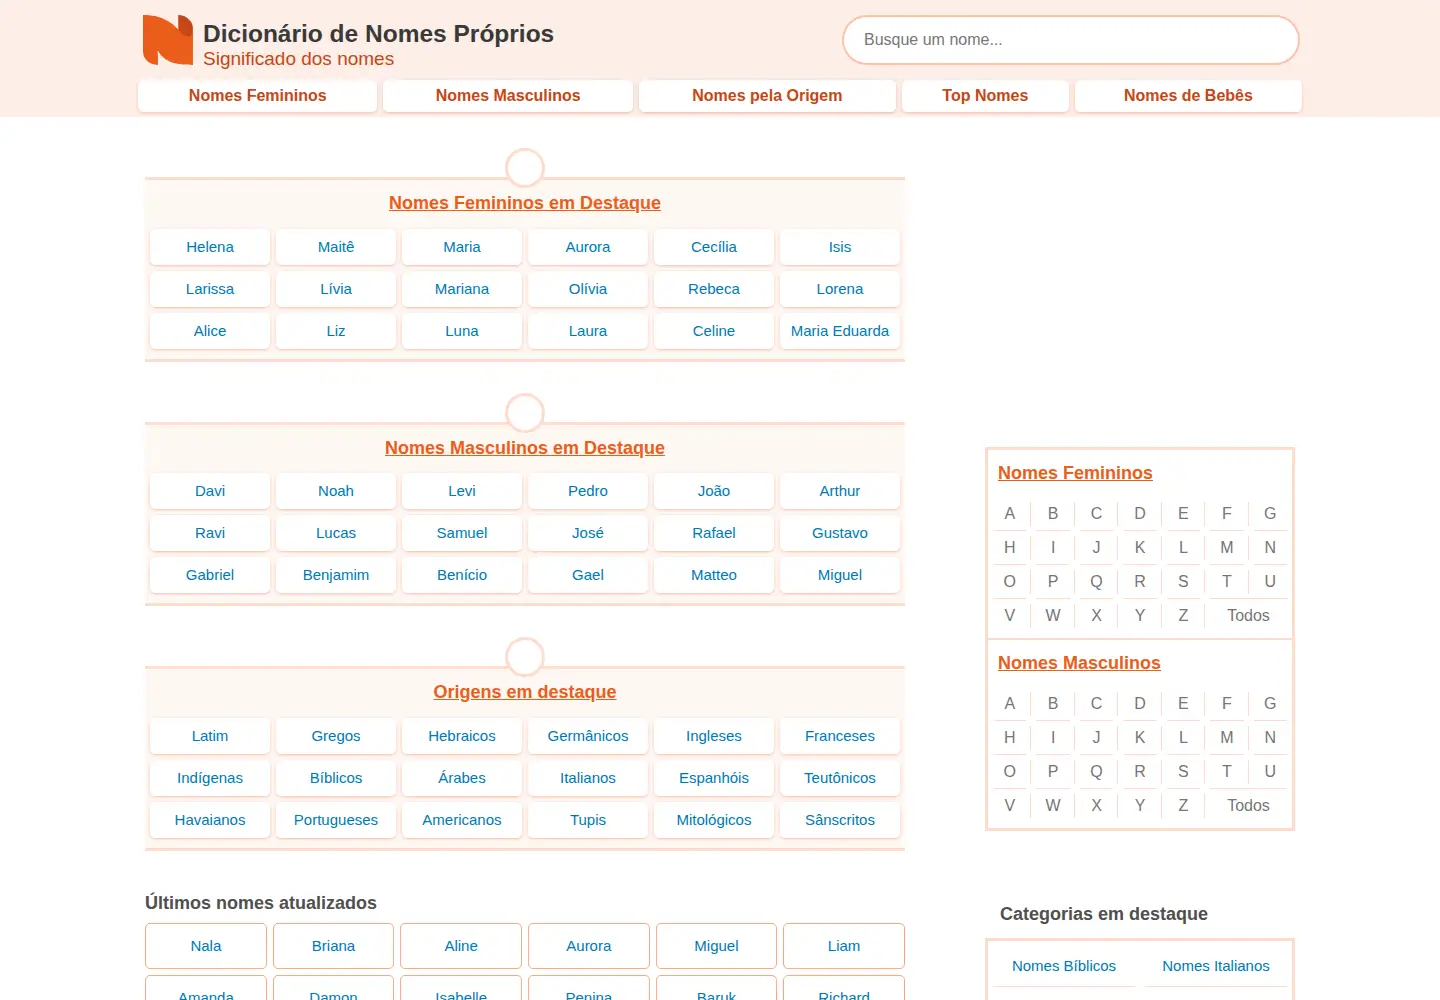This screenshot has height=1000, width=1440.
Task: Open the Nomes Femininos menu
Action: (x=257, y=96)
